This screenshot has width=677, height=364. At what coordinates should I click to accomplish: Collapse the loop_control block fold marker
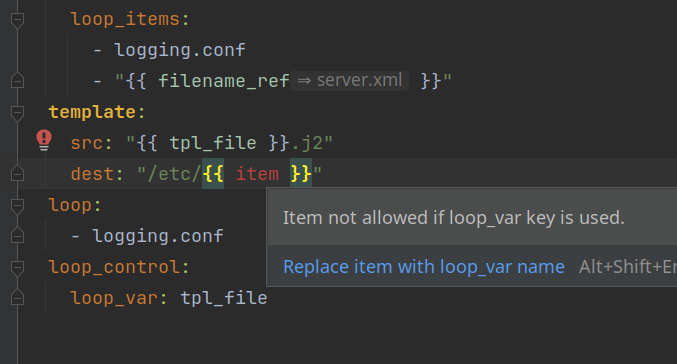[x=17, y=268]
